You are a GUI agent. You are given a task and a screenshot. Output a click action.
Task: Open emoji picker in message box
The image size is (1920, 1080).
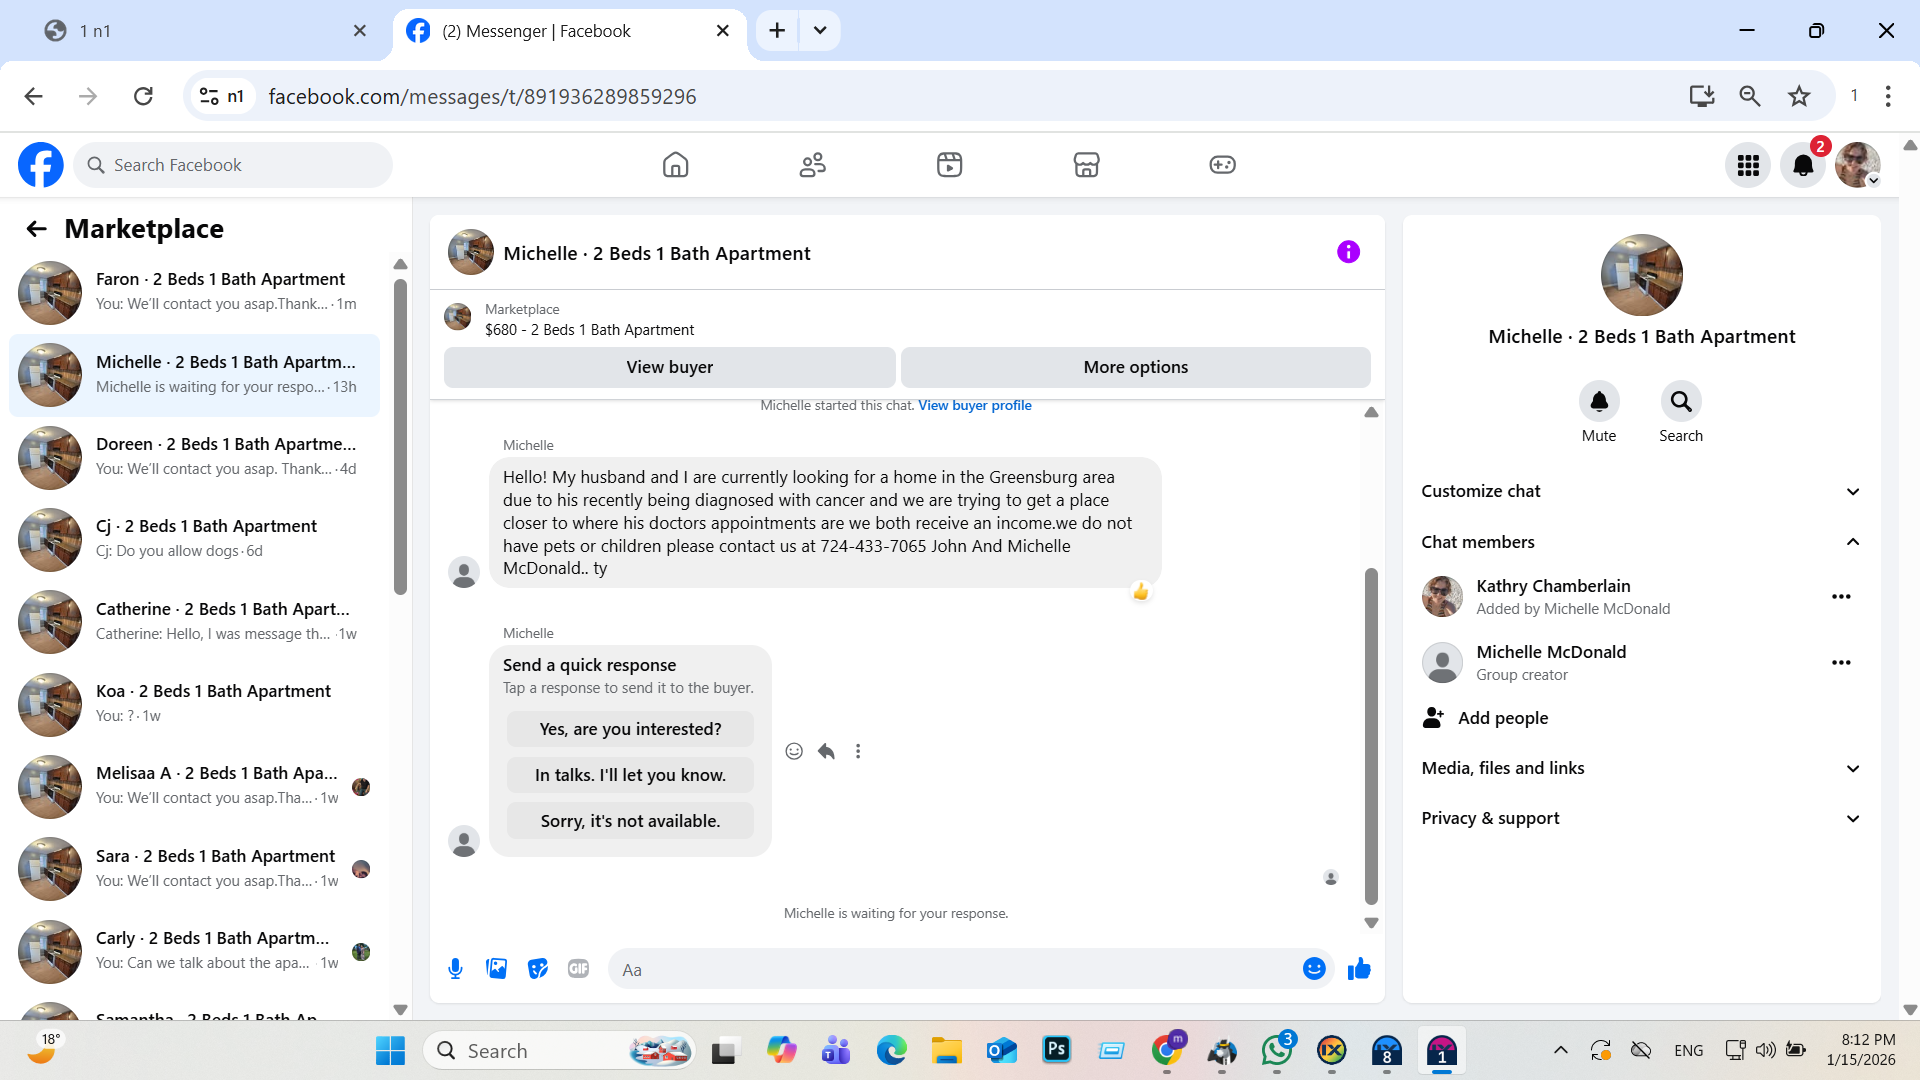tap(1314, 969)
